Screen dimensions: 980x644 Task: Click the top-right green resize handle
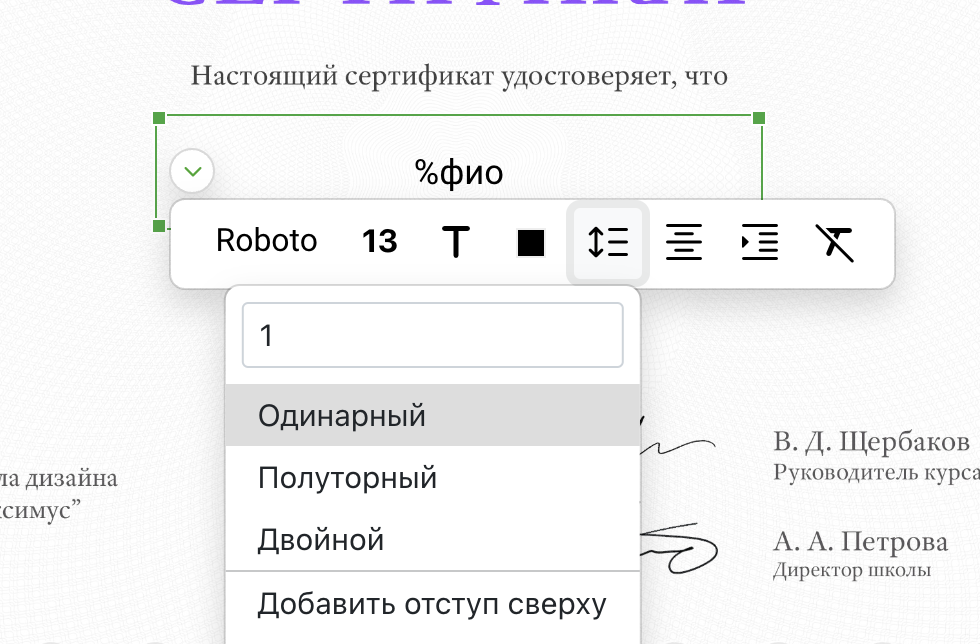coord(759,118)
